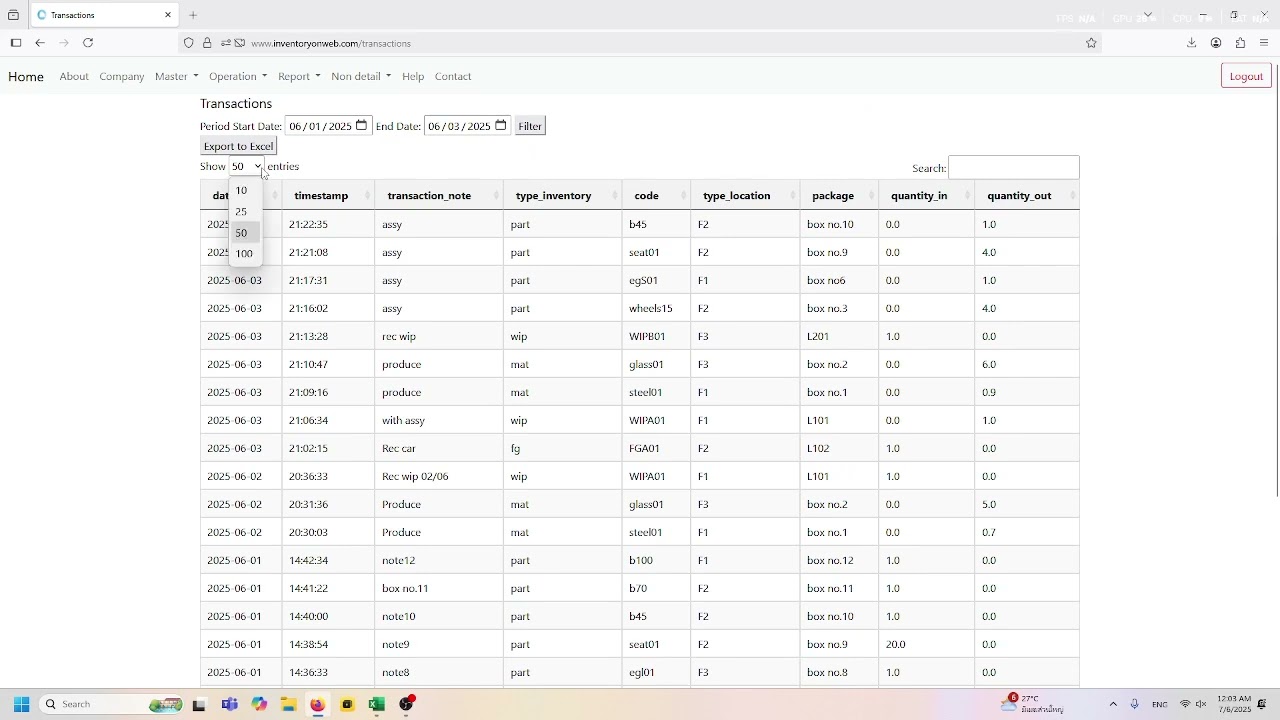Screen dimensions: 1280x720
Task: Open Excel from the Windows taskbar
Action: (x=376, y=705)
